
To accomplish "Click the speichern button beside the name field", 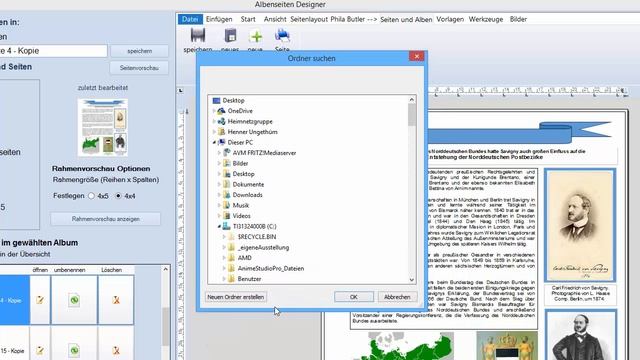I will (139, 51).
